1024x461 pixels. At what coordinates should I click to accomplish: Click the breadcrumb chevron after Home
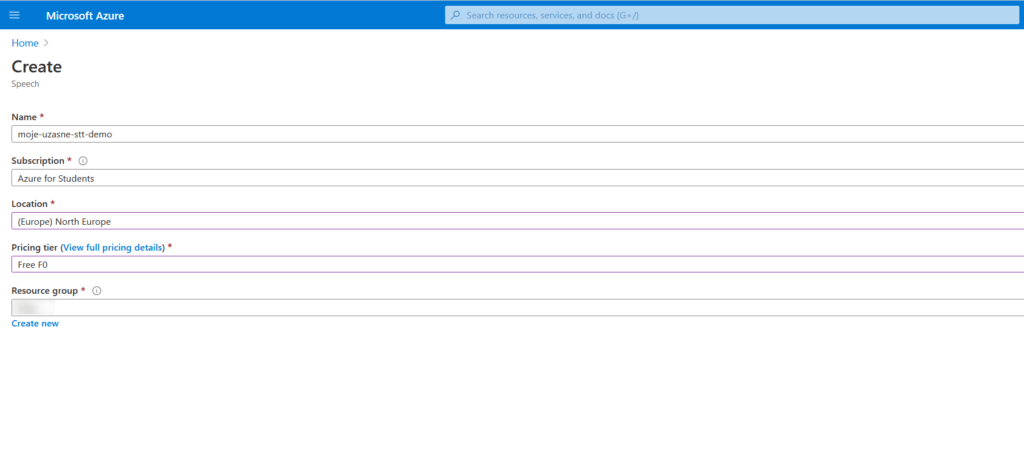pos(47,43)
